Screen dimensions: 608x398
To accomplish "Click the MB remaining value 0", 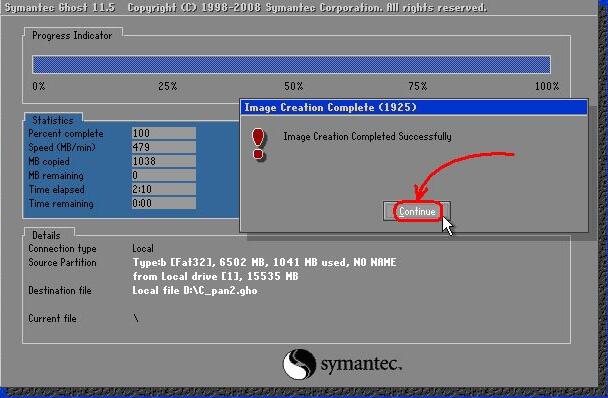I will pos(164,175).
